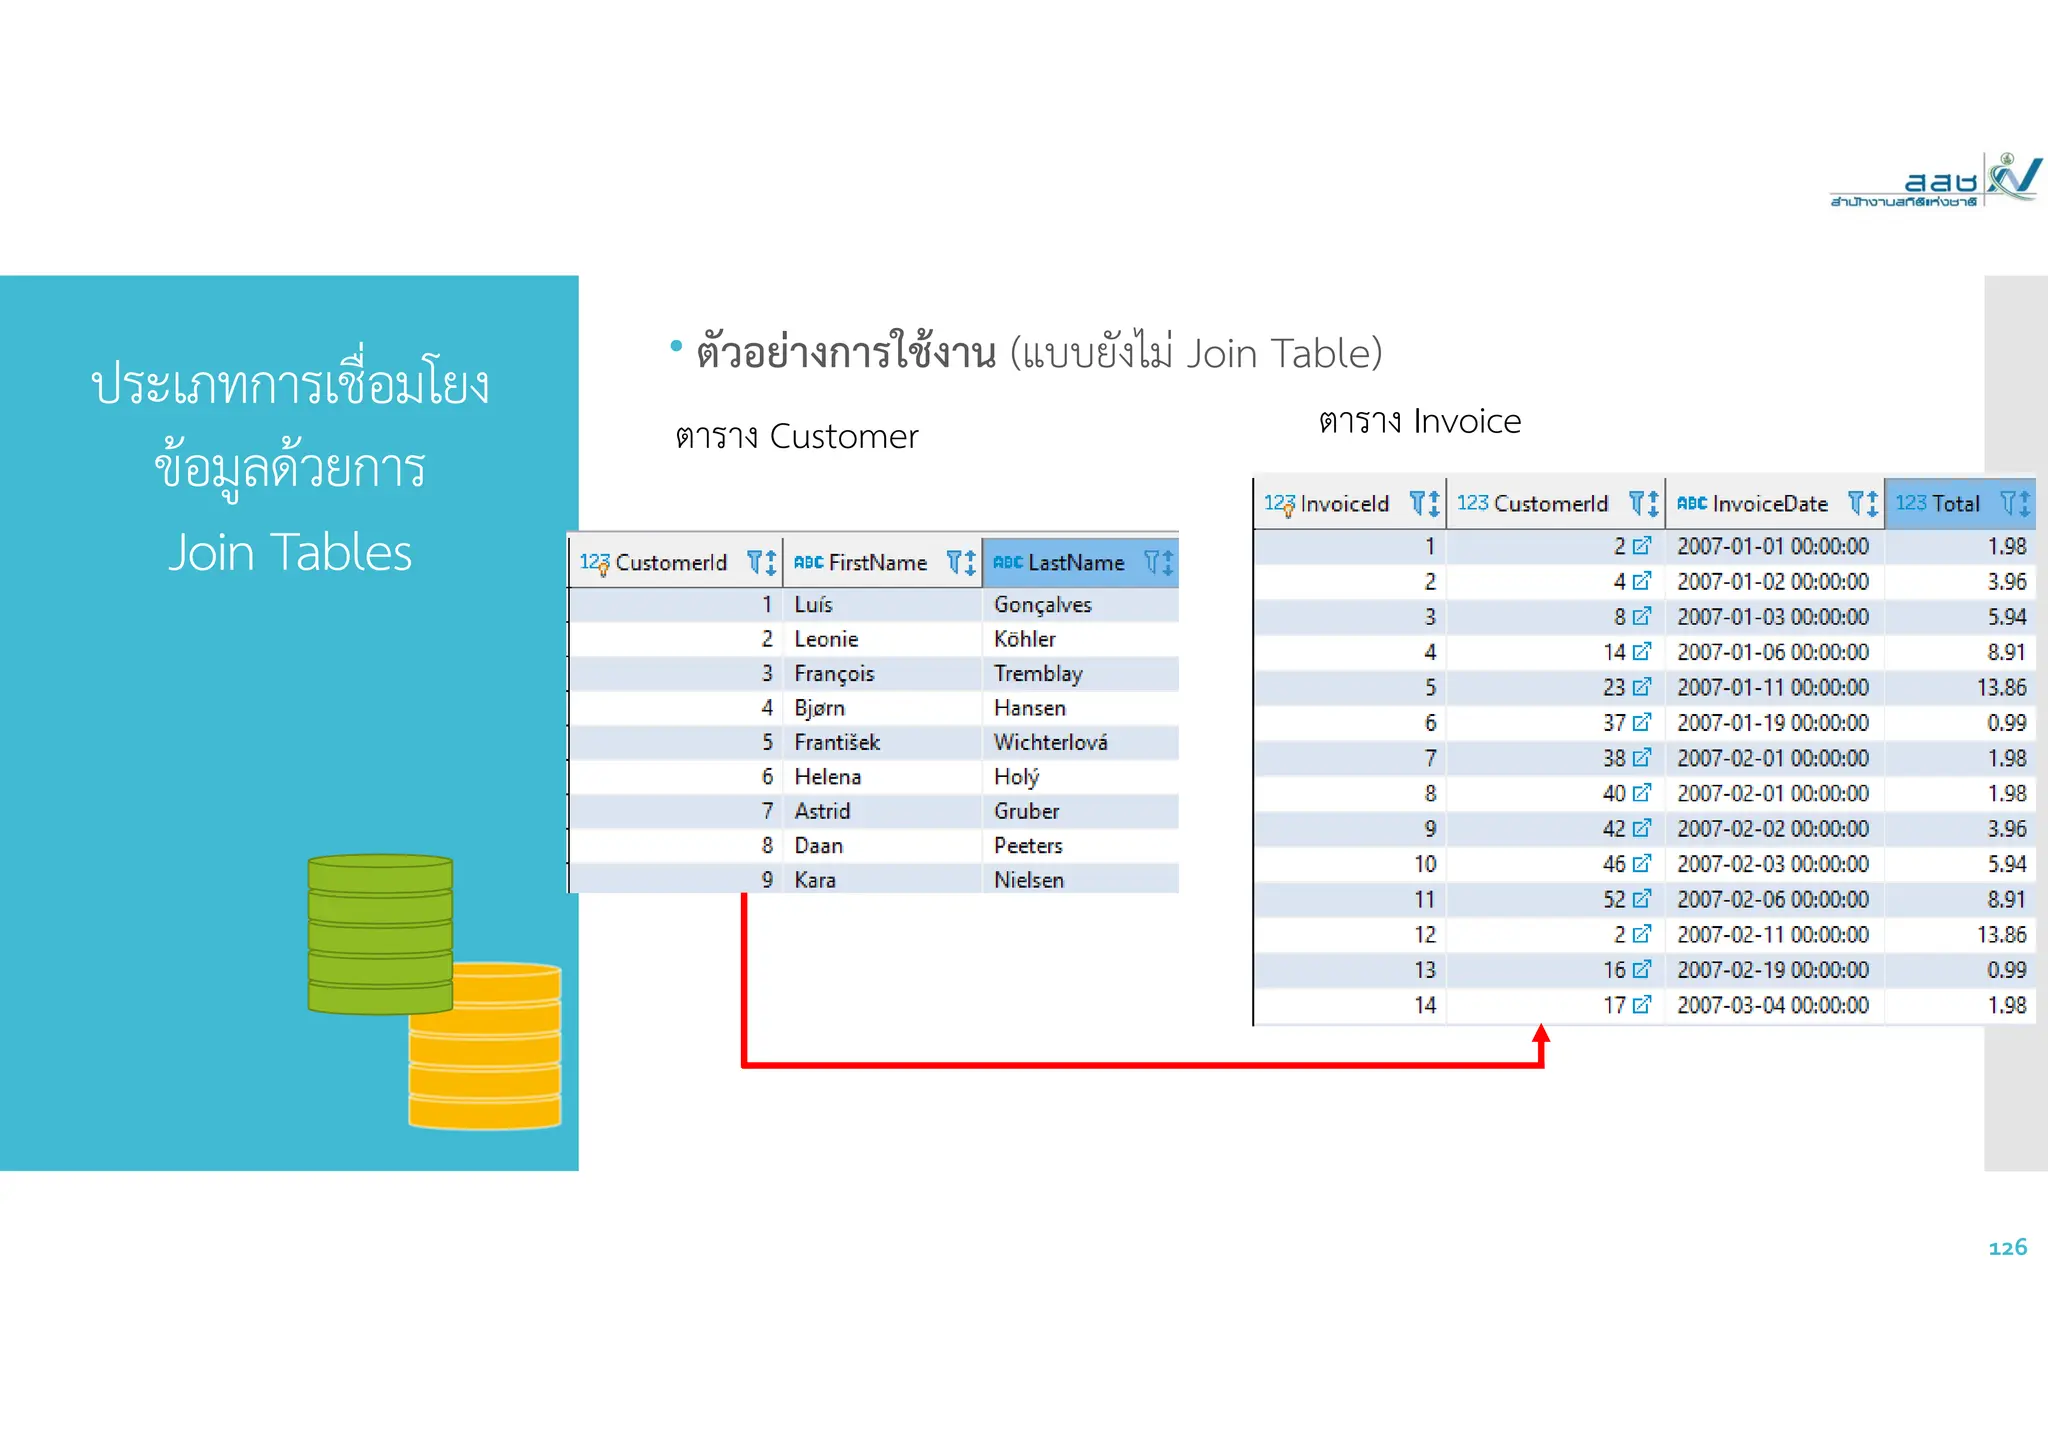Click the date cell '2007-01-11 00:00:00'
Viewport: 2048px width, 1448px height.
[1774, 687]
